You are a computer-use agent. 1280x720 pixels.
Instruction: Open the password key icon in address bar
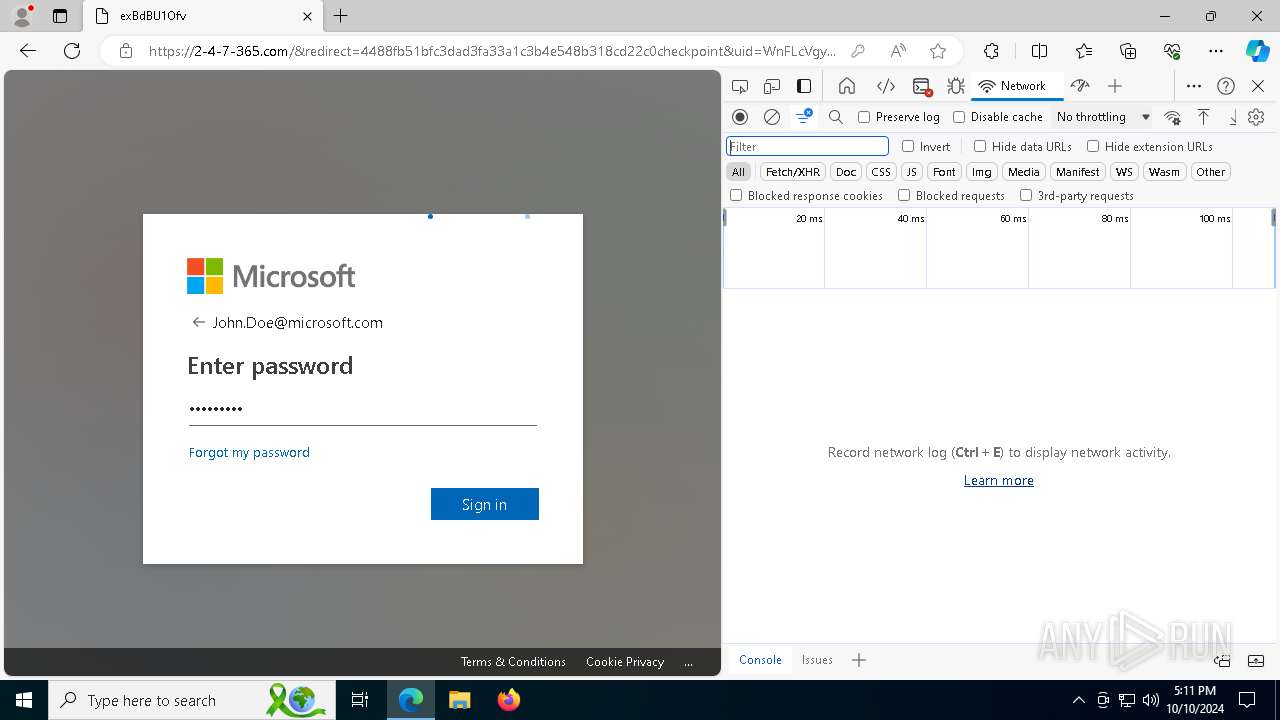click(x=858, y=51)
